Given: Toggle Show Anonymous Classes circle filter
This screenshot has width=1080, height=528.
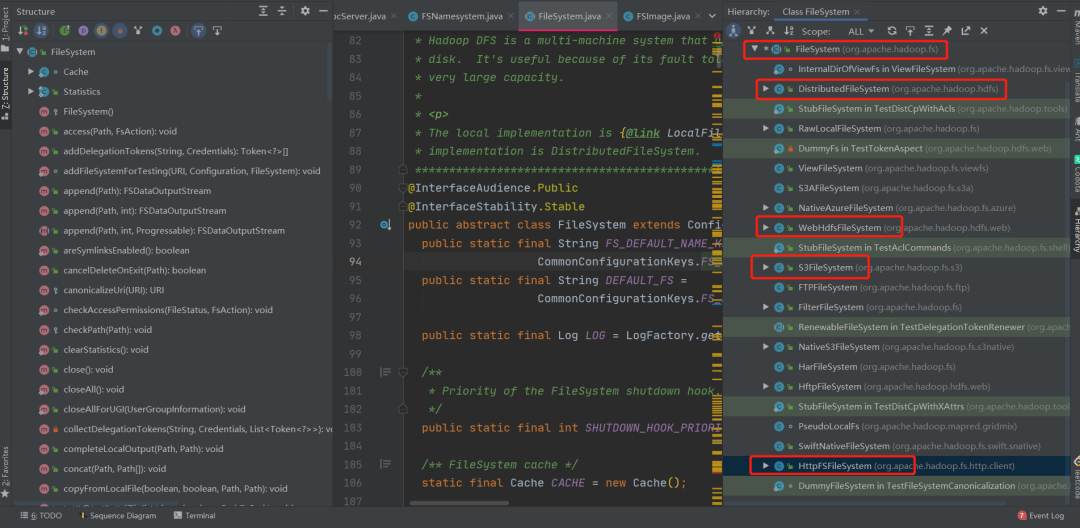Looking at the screenshot, I should (x=157, y=31).
